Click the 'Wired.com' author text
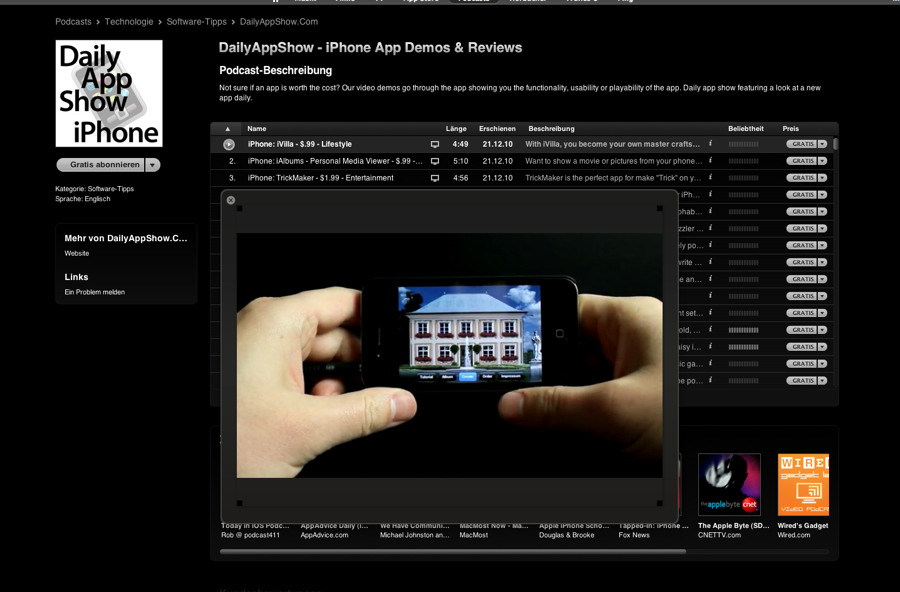The width and height of the screenshot is (900, 592). pyautogui.click(x=794, y=535)
